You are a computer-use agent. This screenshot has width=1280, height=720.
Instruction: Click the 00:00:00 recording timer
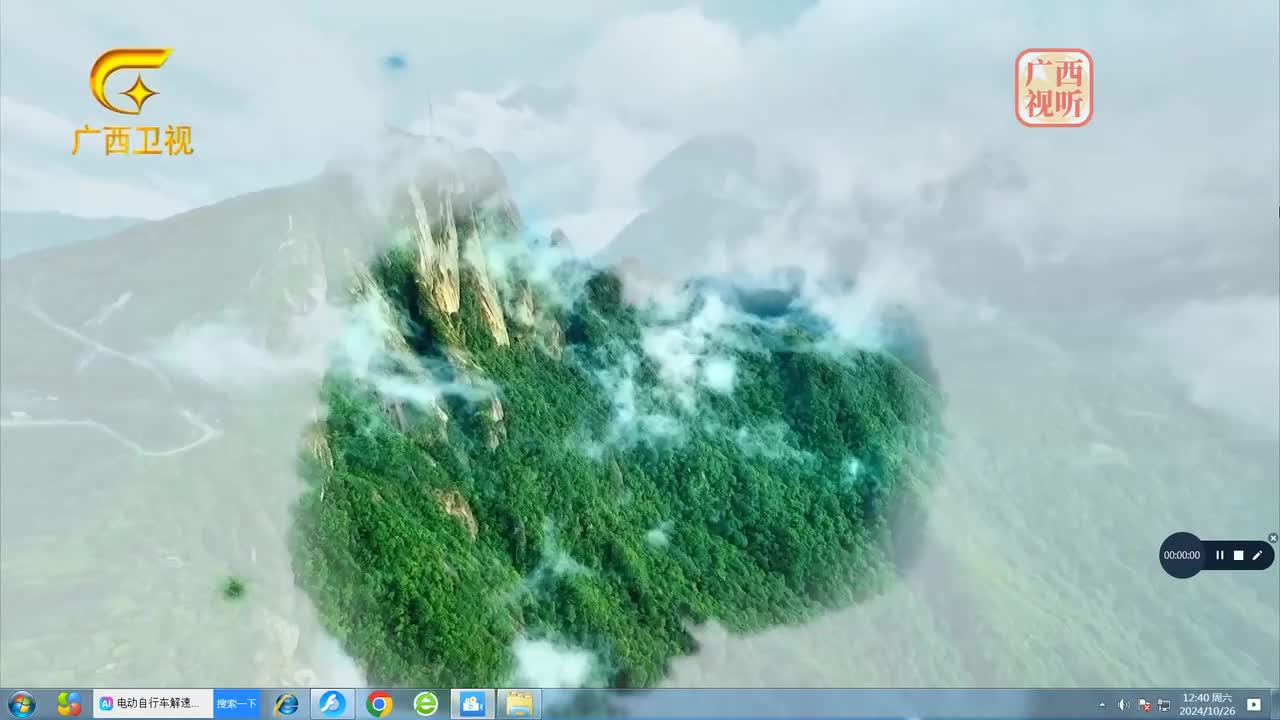click(1182, 555)
